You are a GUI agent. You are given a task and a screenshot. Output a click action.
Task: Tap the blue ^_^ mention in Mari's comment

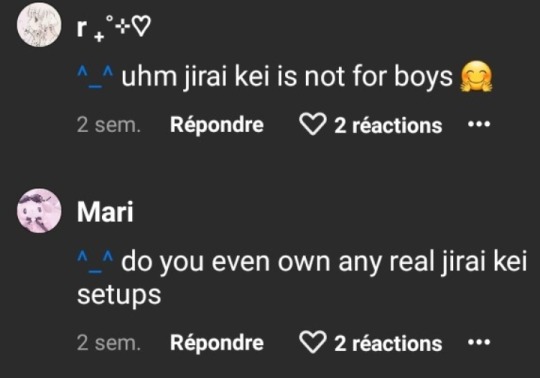95,263
